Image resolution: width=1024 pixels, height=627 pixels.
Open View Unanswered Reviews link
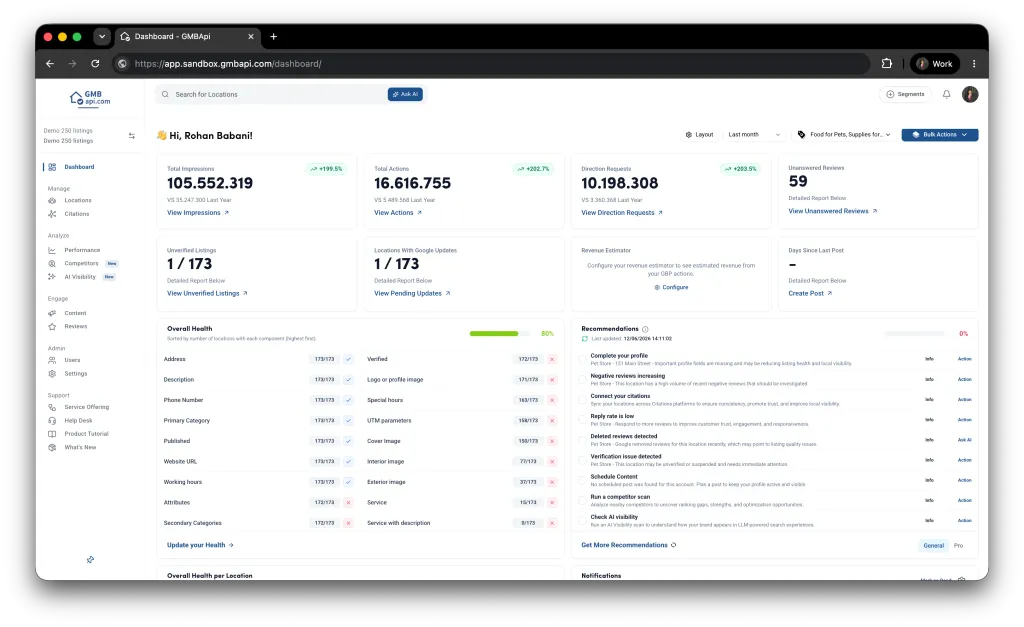pos(832,212)
